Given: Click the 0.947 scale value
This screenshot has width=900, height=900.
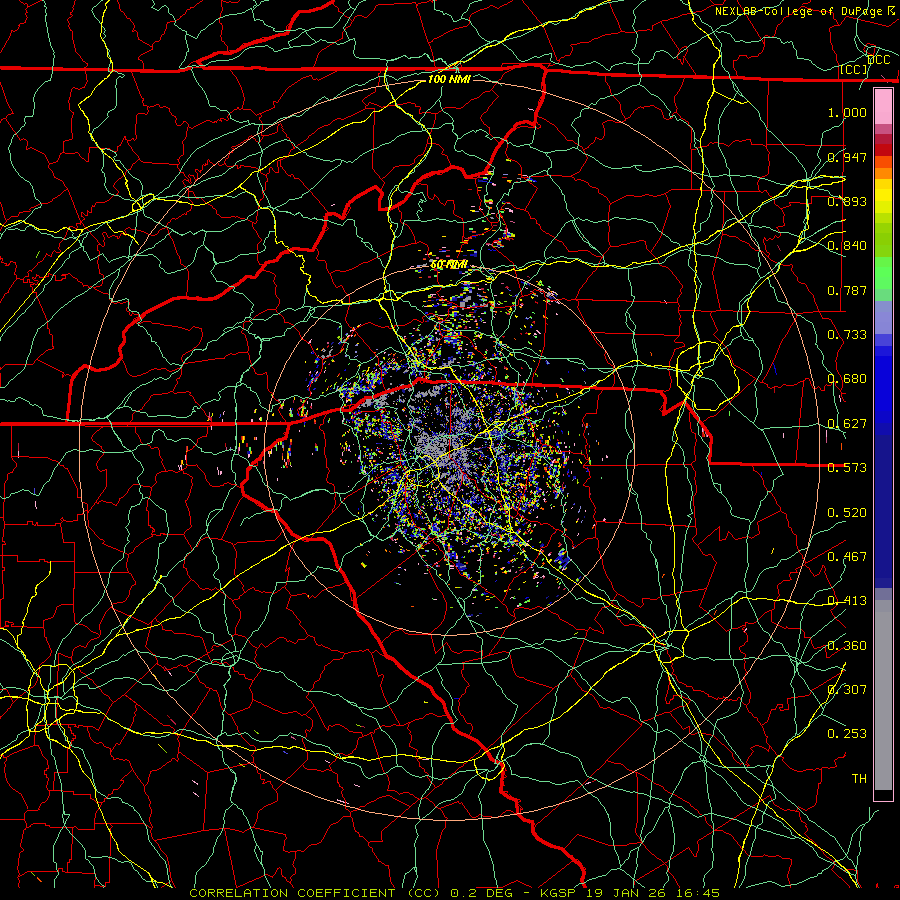Looking at the screenshot, I should [x=847, y=157].
